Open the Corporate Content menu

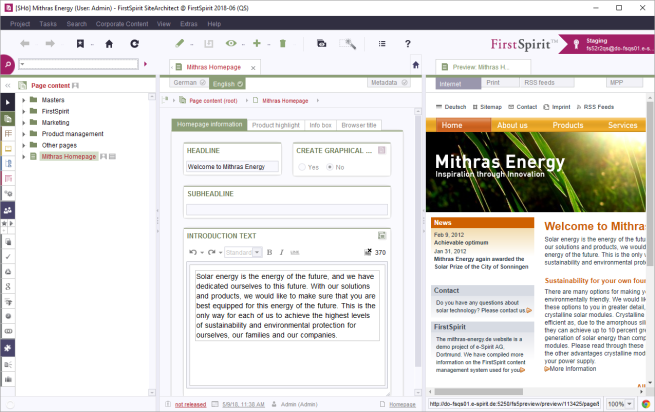tap(122, 24)
